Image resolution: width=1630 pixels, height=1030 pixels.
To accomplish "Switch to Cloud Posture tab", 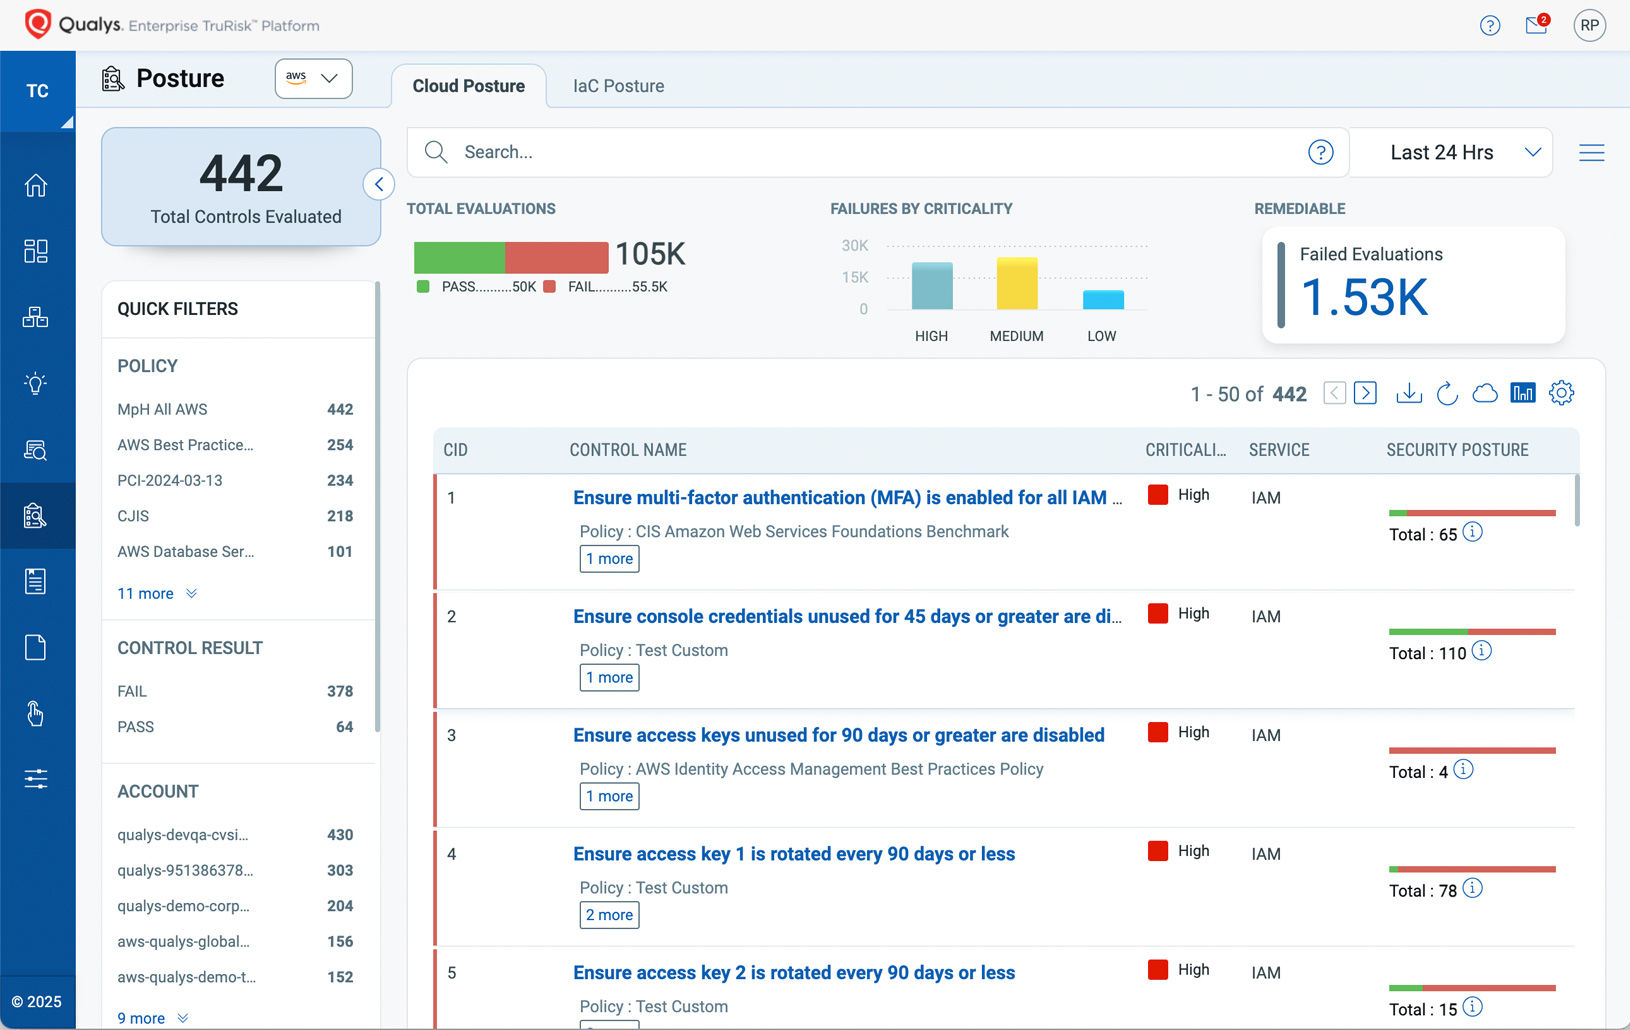I will [469, 86].
